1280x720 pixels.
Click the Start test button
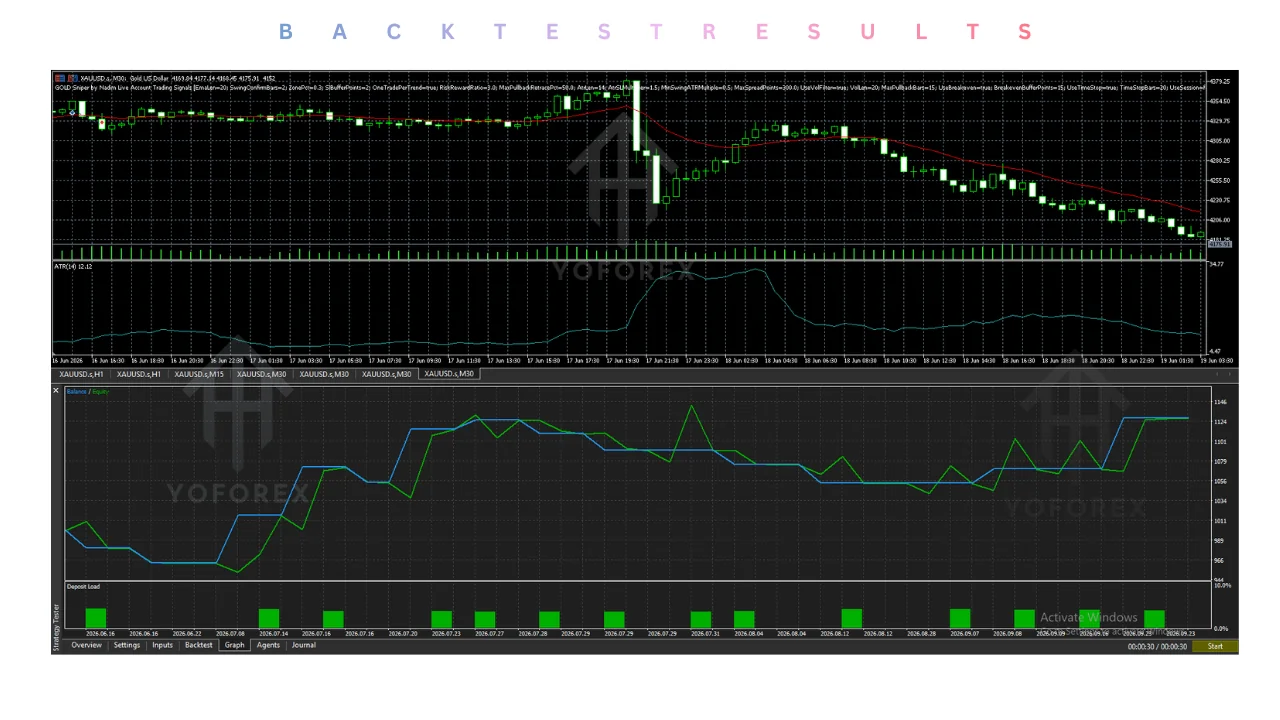[x=1215, y=647]
